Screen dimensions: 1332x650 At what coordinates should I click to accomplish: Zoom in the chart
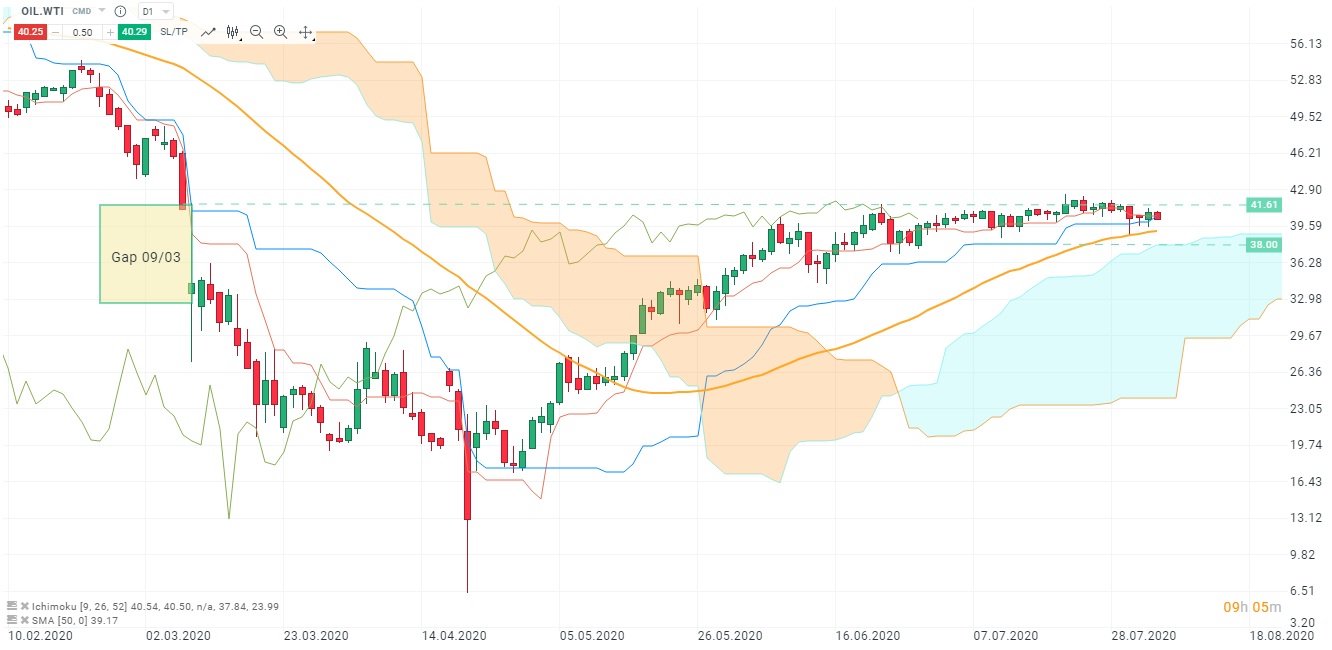[280, 32]
